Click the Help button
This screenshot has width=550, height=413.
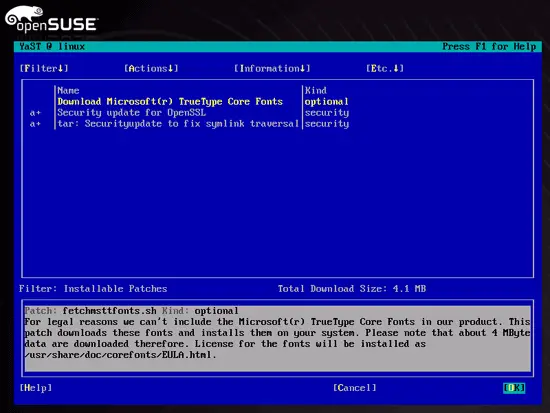(36, 388)
